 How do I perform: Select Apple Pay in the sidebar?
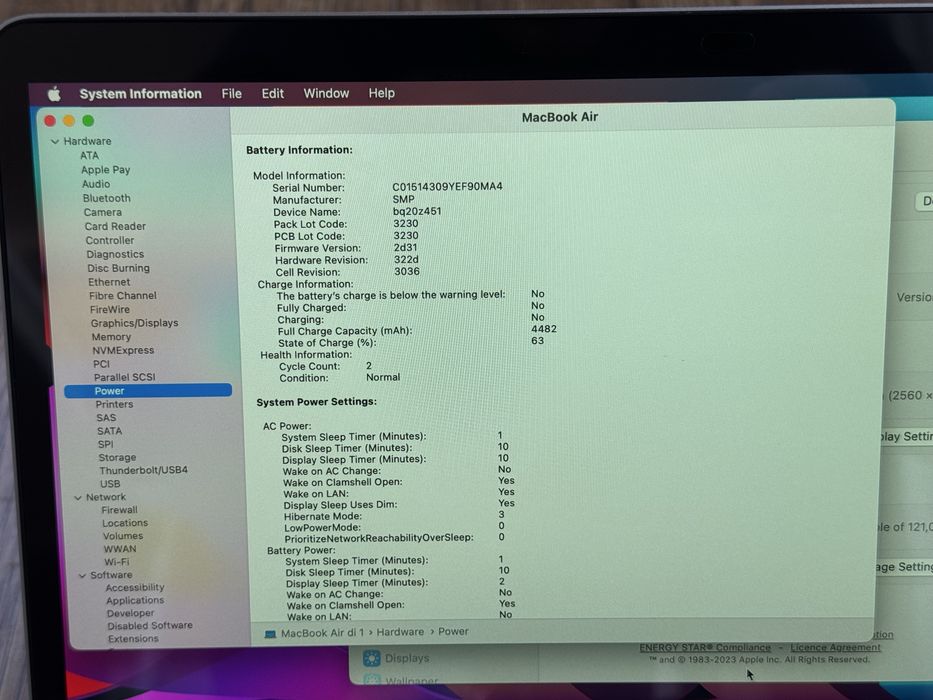[105, 170]
